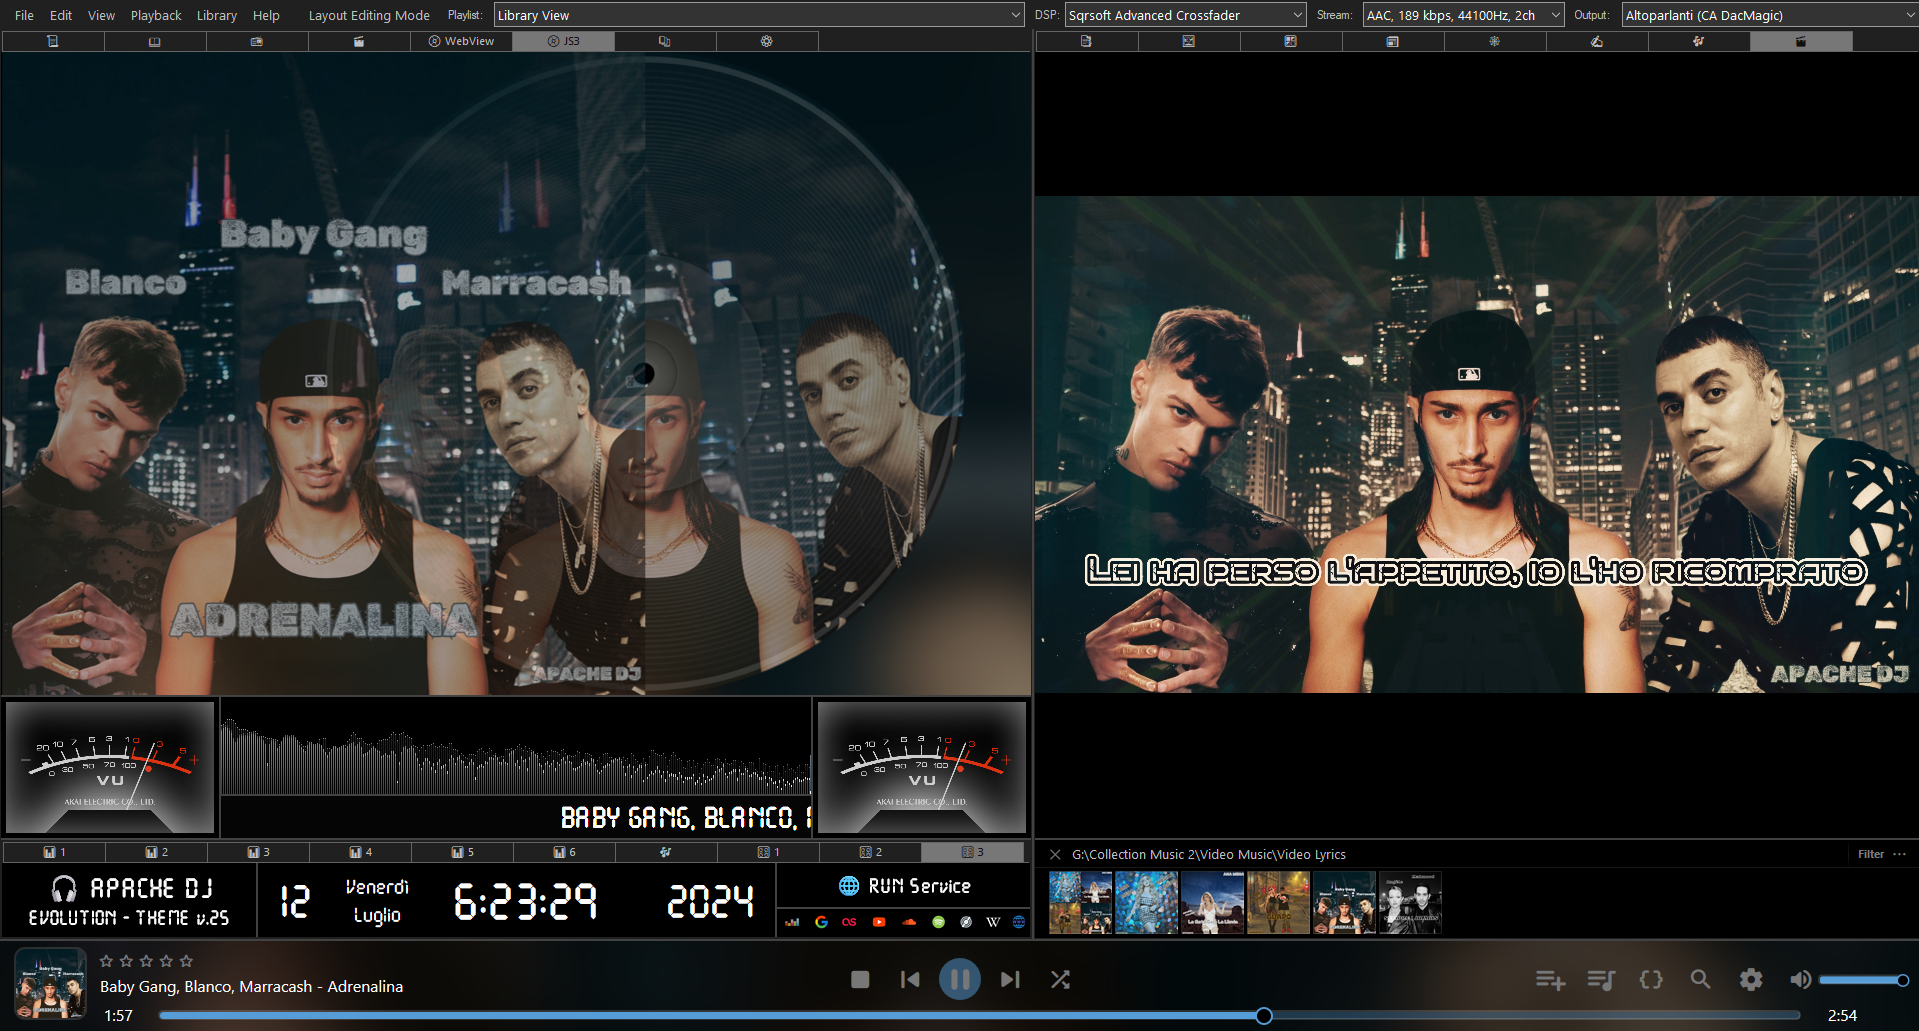Switch to visualizer tab 4
Viewport: 1919px width, 1031px height.
point(360,852)
